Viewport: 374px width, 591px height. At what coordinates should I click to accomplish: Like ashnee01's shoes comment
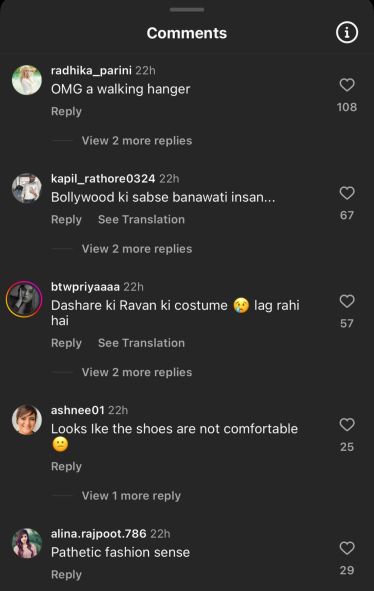pyautogui.click(x=347, y=425)
